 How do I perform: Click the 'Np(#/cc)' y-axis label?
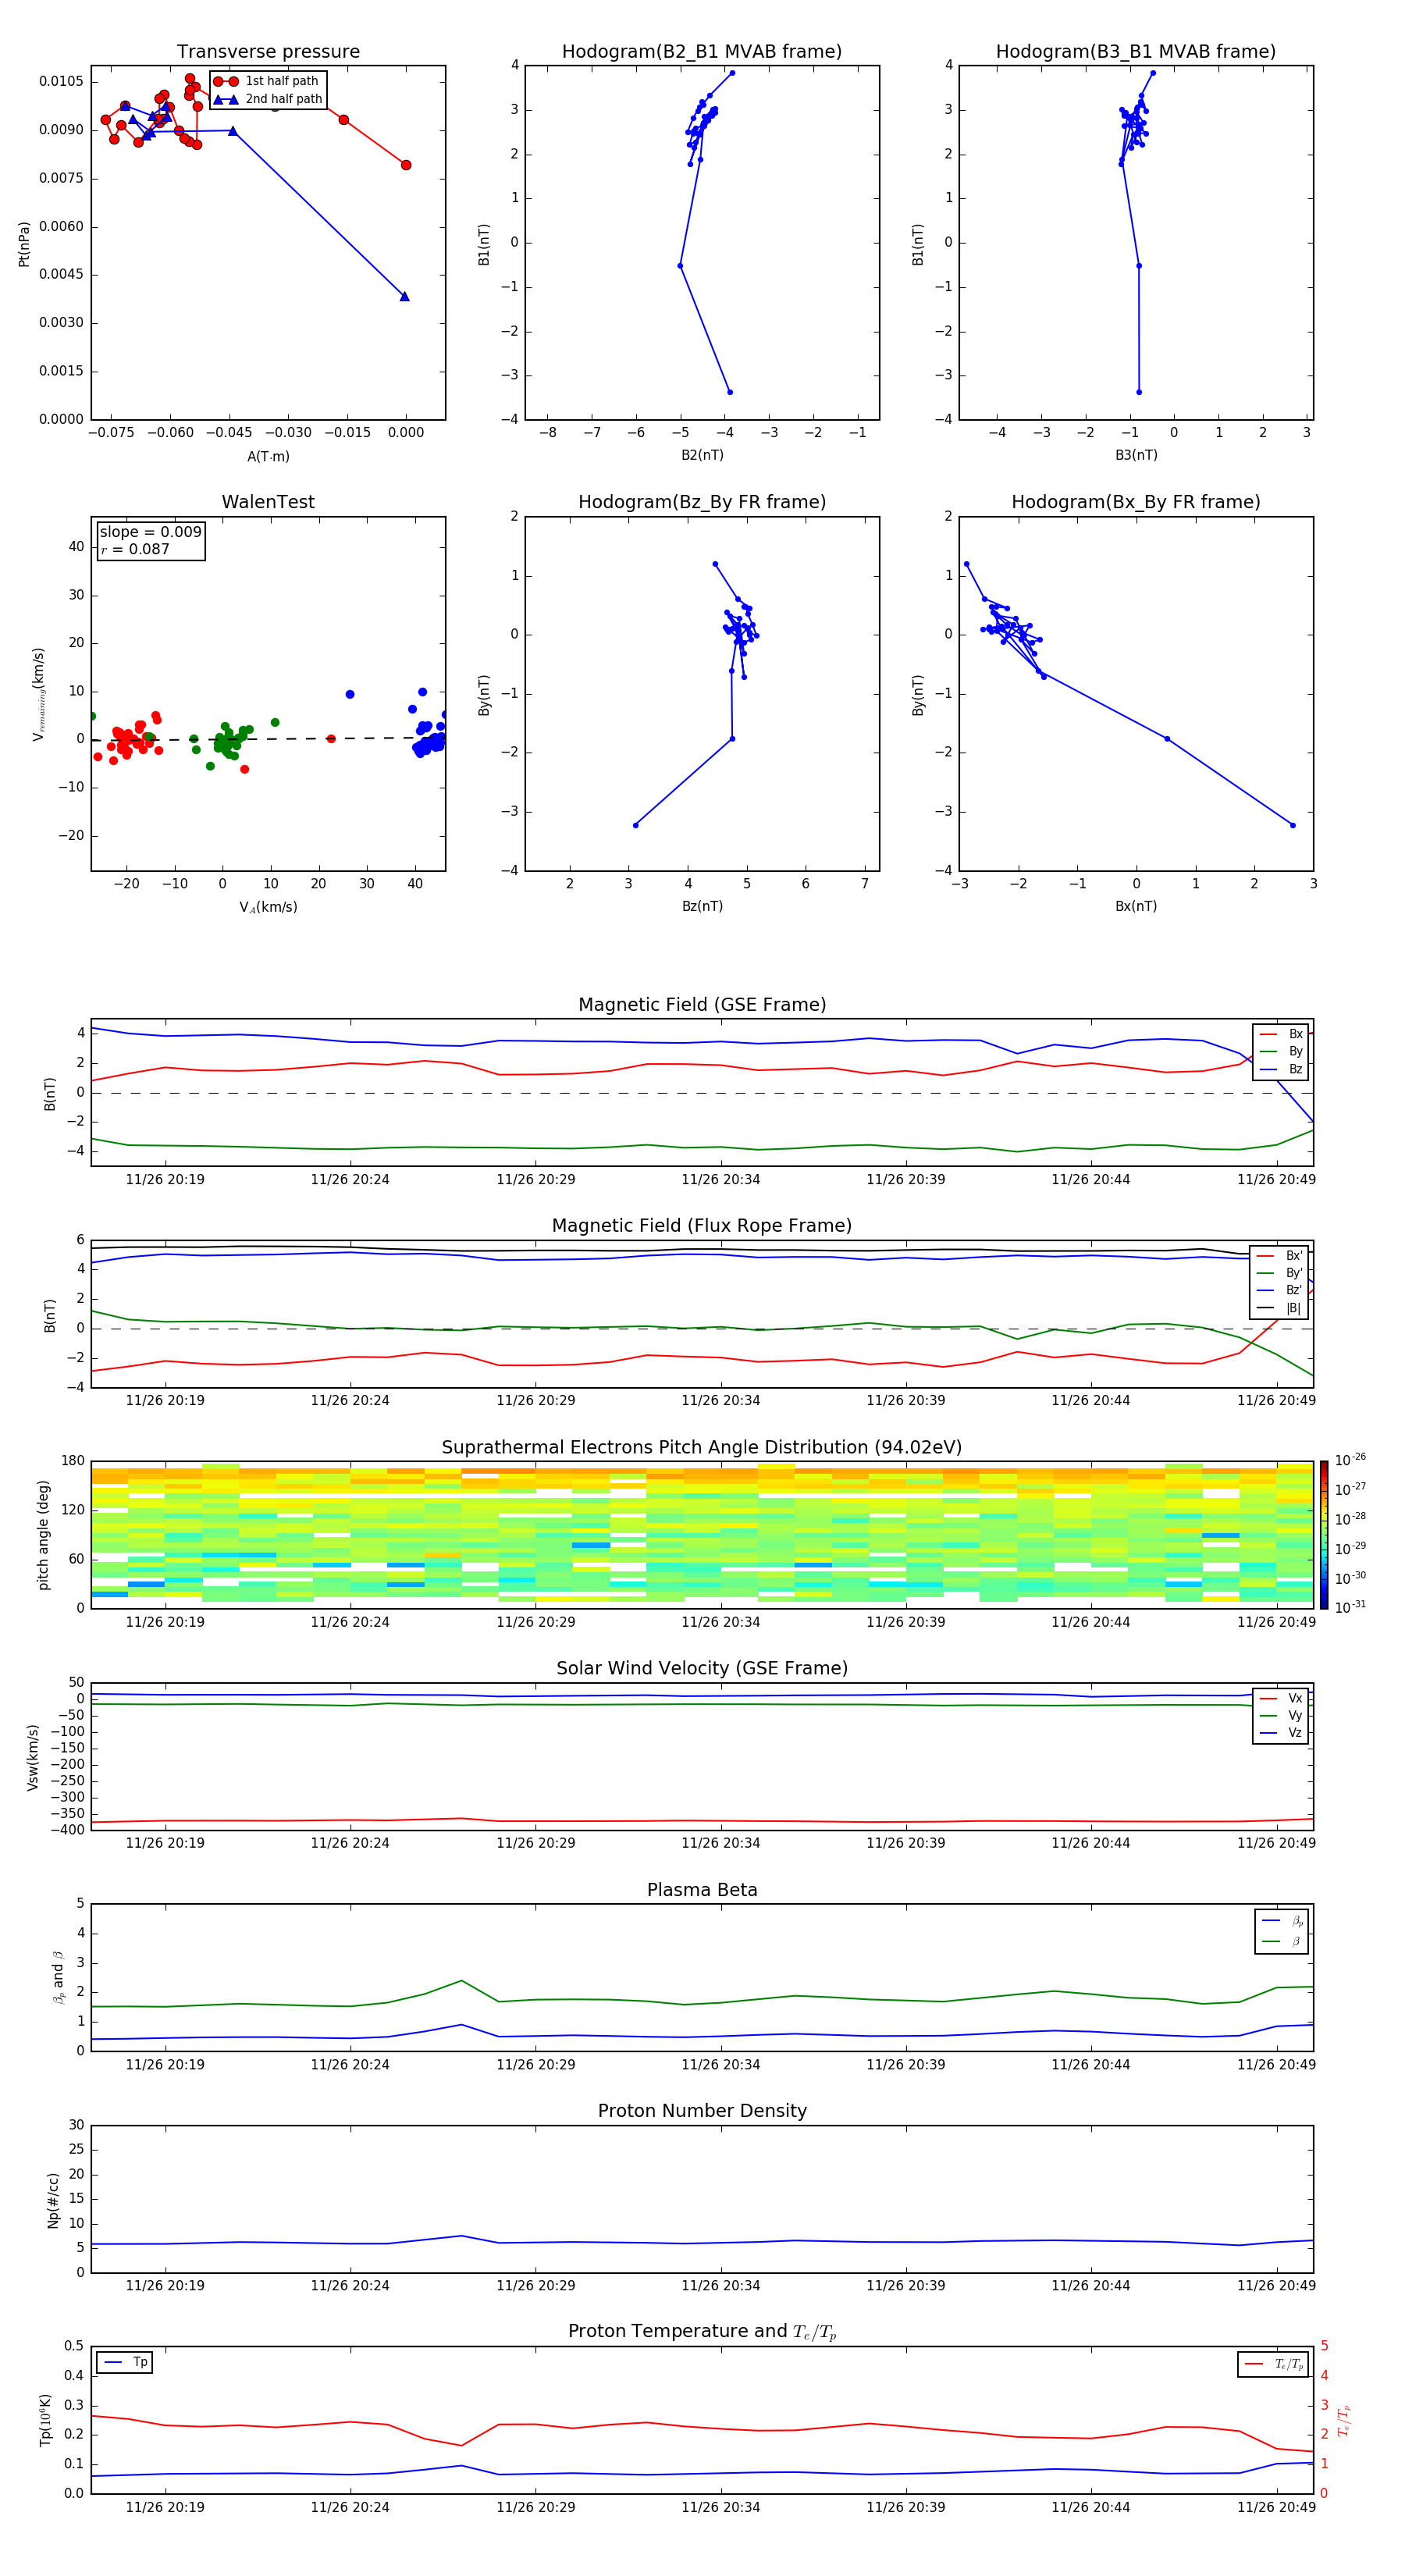[x=53, y=2200]
